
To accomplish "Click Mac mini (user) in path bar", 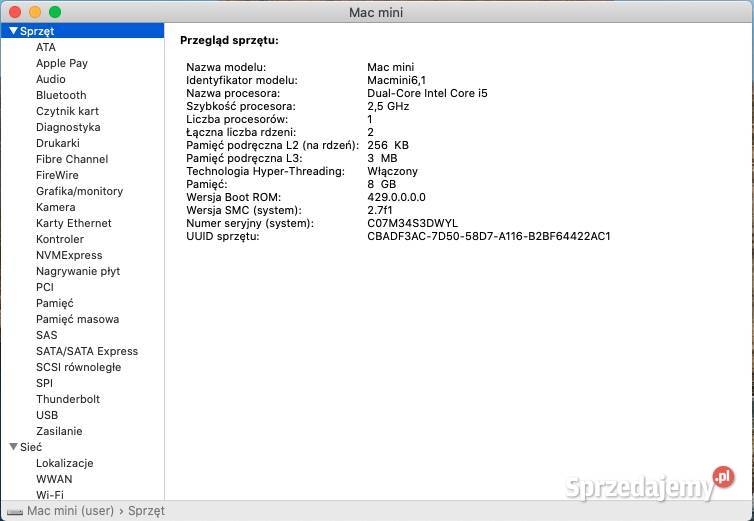I will click(x=71, y=511).
